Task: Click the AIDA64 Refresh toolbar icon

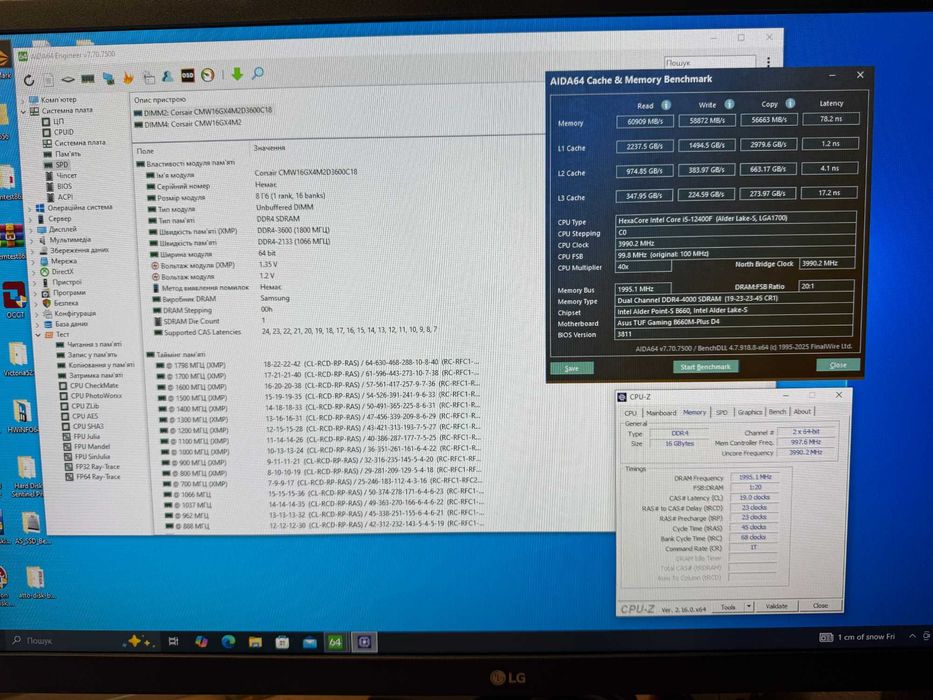Action: 29,79
